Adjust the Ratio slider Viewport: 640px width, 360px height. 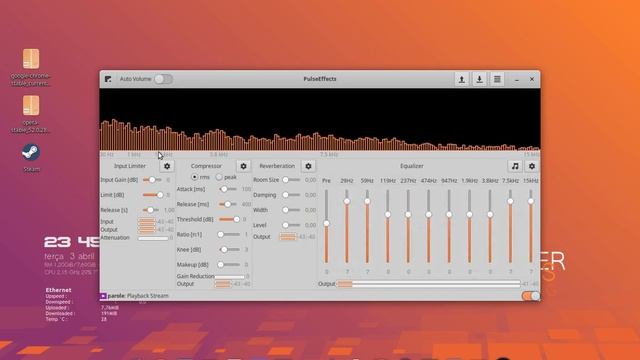229,234
